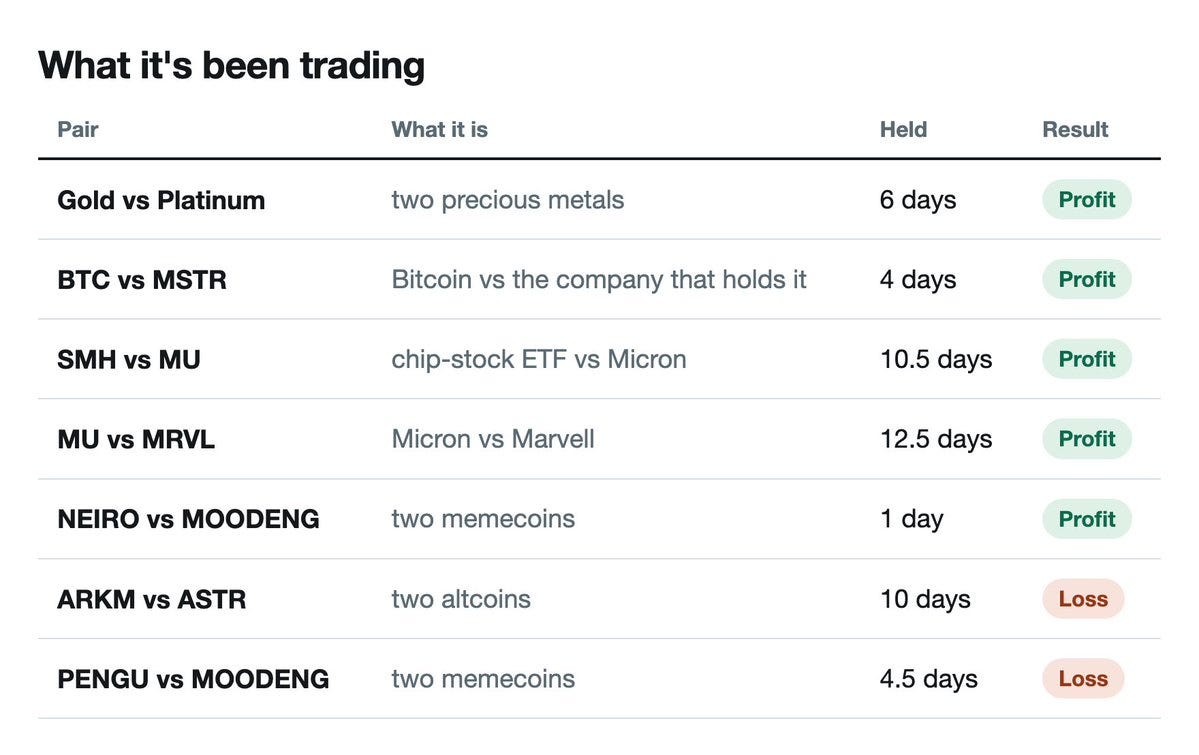Select the Gold vs Platinum pair
1199x755 pixels.
pos(161,200)
